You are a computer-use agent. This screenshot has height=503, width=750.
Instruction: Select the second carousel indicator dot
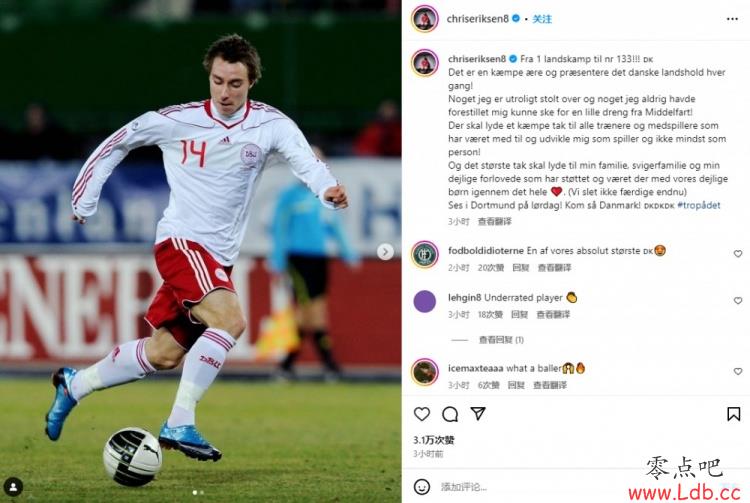tap(202, 492)
